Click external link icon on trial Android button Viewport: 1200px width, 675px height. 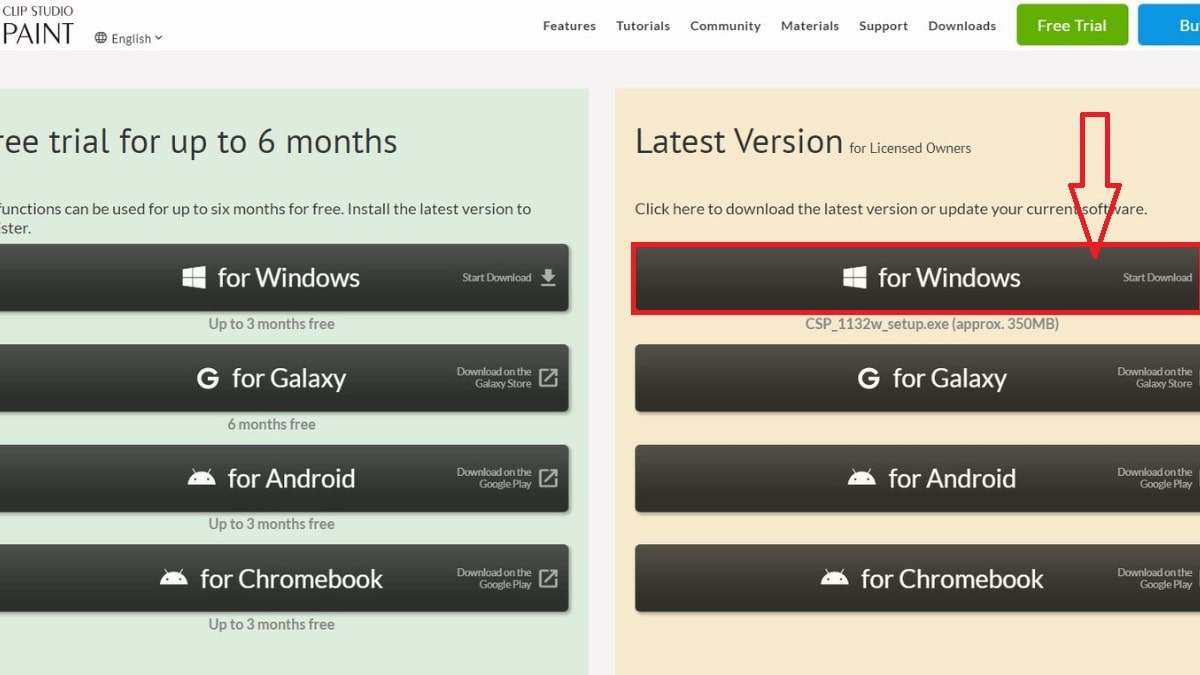tap(548, 478)
